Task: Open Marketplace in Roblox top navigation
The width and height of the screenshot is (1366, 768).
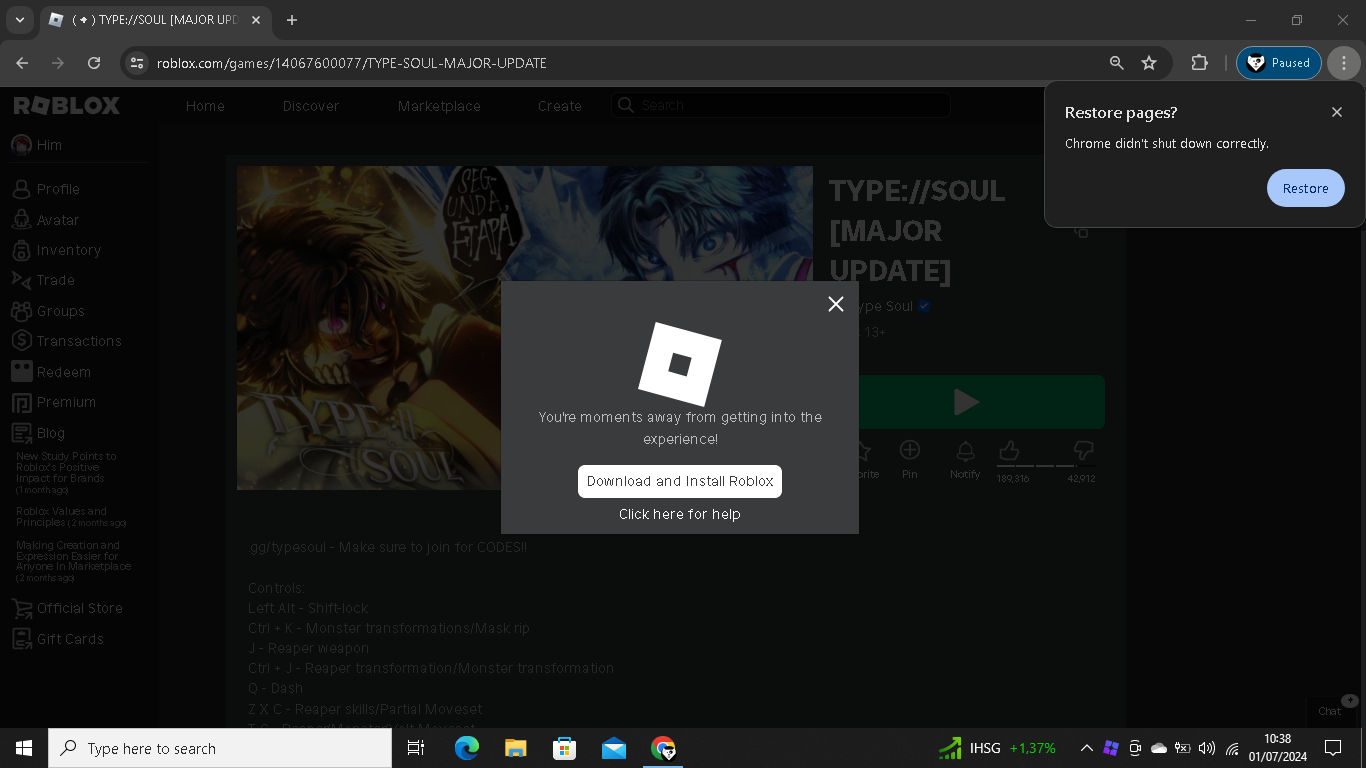Action: [x=439, y=106]
